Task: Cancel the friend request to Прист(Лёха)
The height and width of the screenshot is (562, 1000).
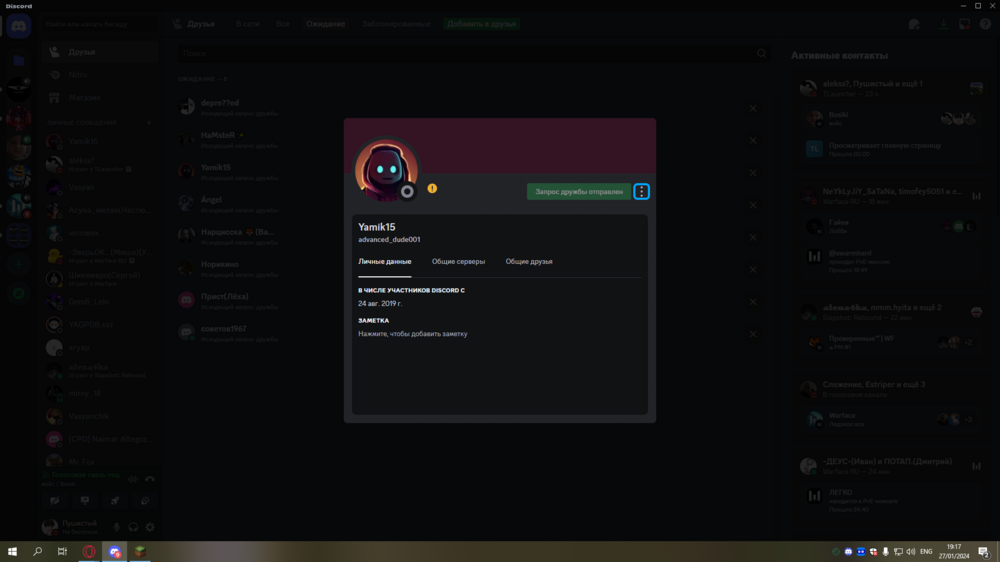Action: coord(753,302)
